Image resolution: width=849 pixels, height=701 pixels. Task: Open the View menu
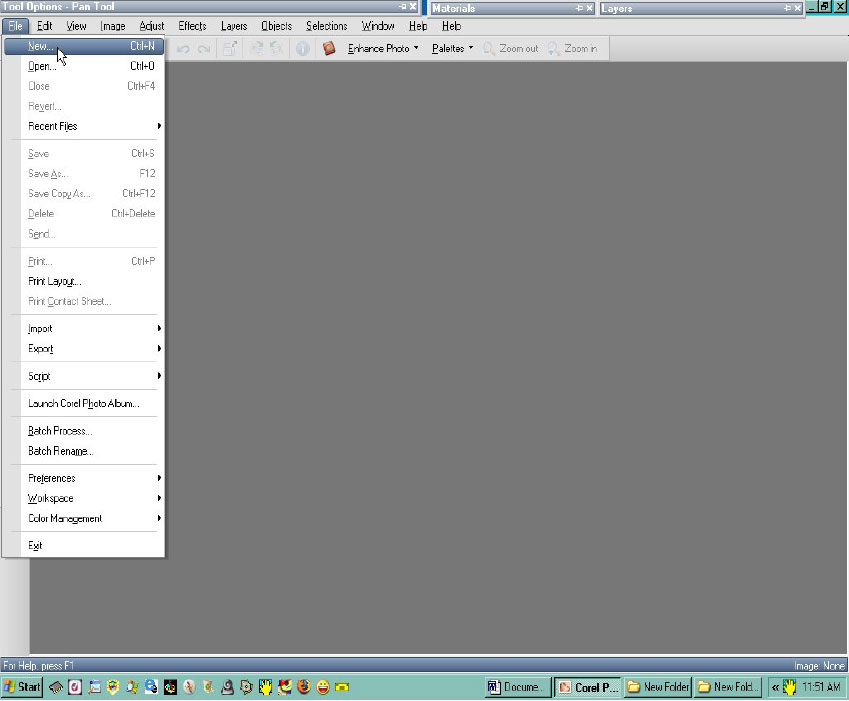(x=76, y=26)
